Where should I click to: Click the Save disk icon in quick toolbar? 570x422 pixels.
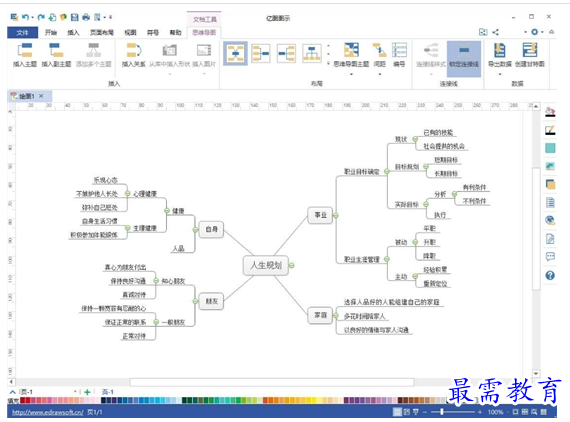(75, 17)
